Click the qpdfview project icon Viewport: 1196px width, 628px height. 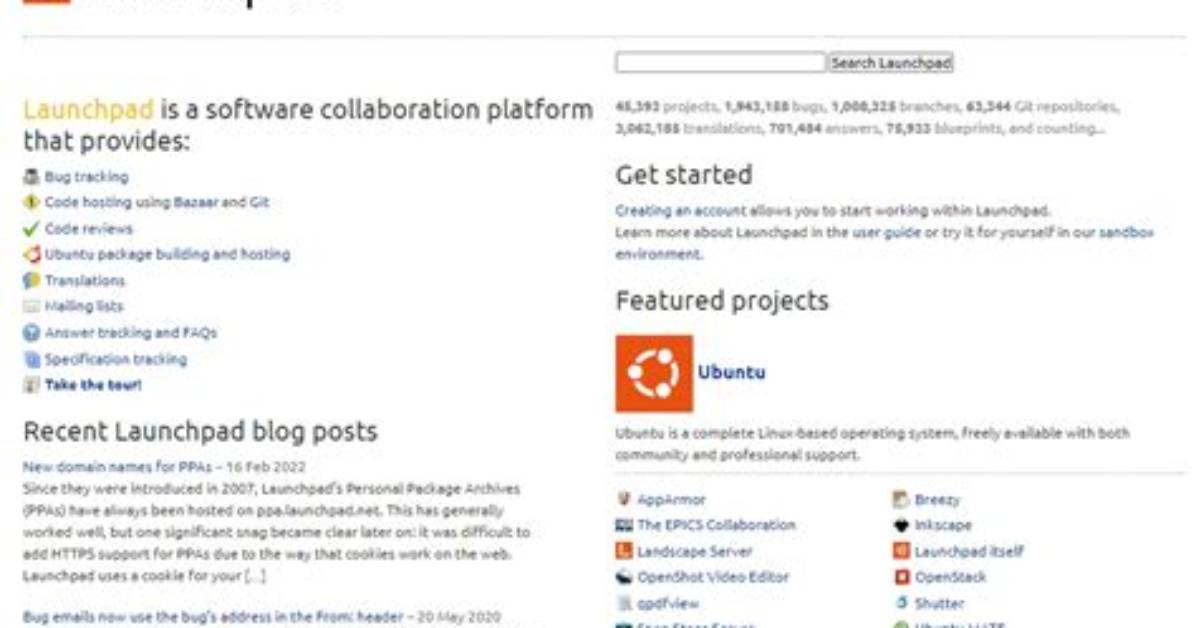coord(624,604)
